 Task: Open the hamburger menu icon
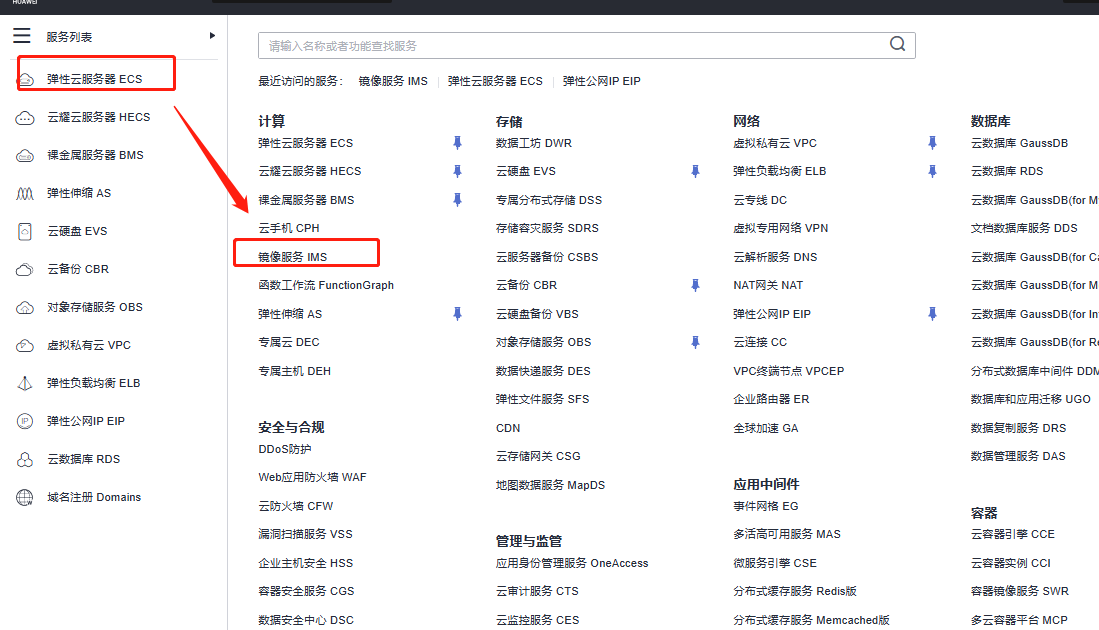click(x=22, y=36)
